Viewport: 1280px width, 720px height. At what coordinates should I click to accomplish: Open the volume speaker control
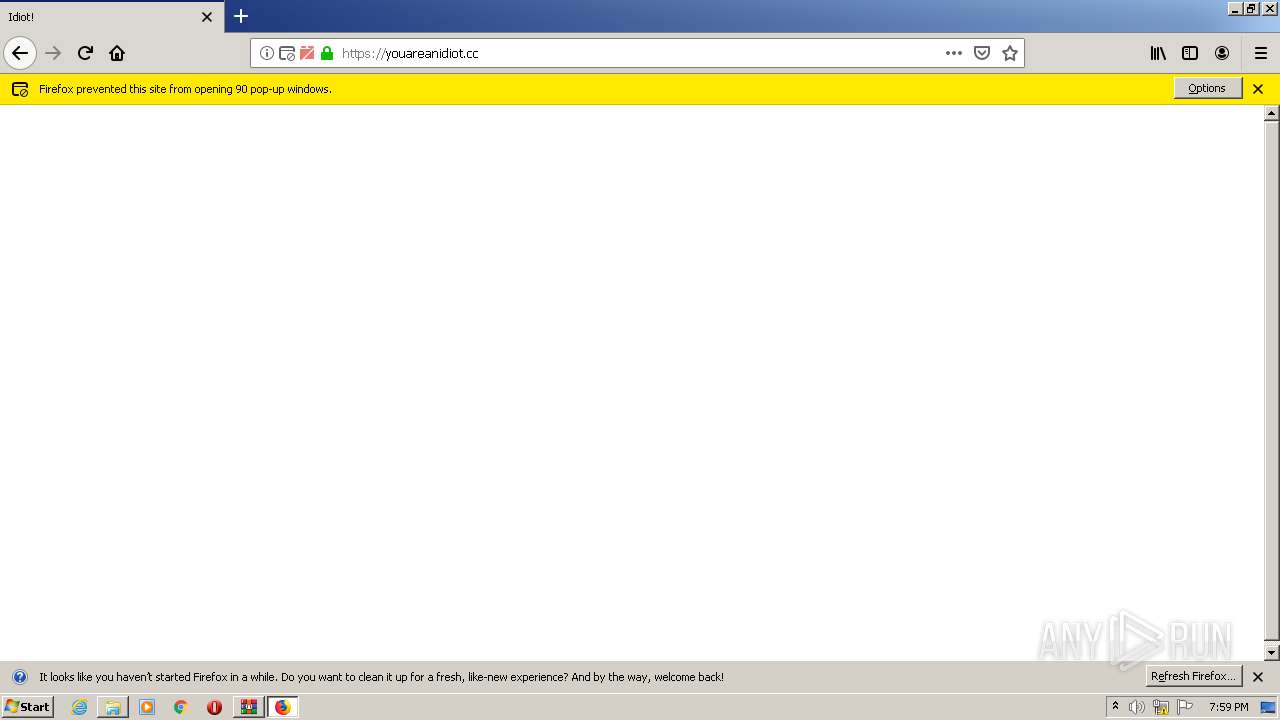coord(1137,707)
